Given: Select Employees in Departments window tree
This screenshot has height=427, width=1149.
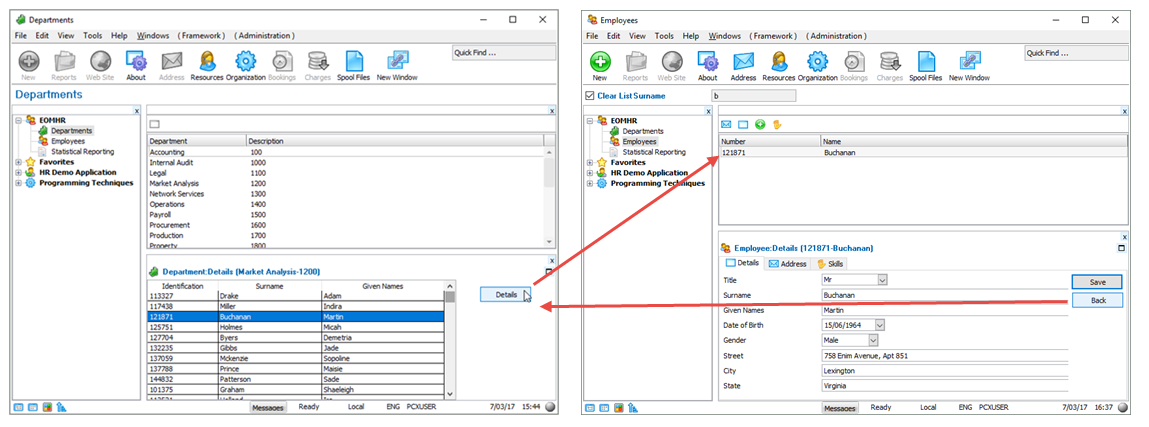Looking at the screenshot, I should [67, 141].
